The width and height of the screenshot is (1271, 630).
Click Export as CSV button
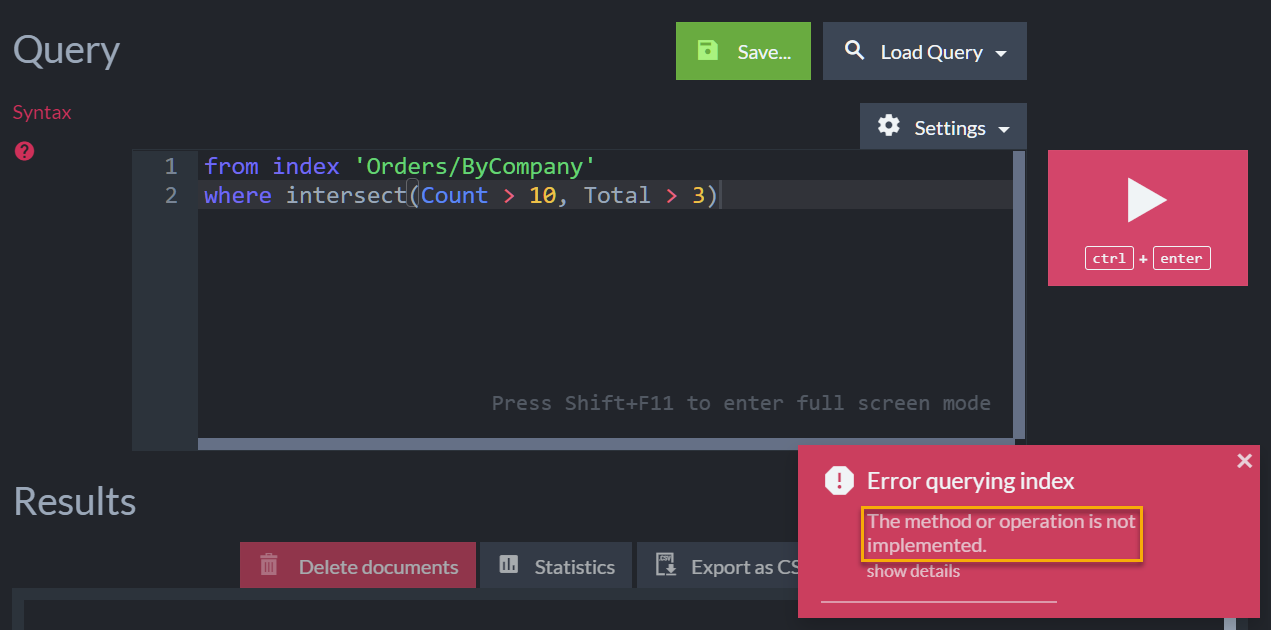(719, 566)
